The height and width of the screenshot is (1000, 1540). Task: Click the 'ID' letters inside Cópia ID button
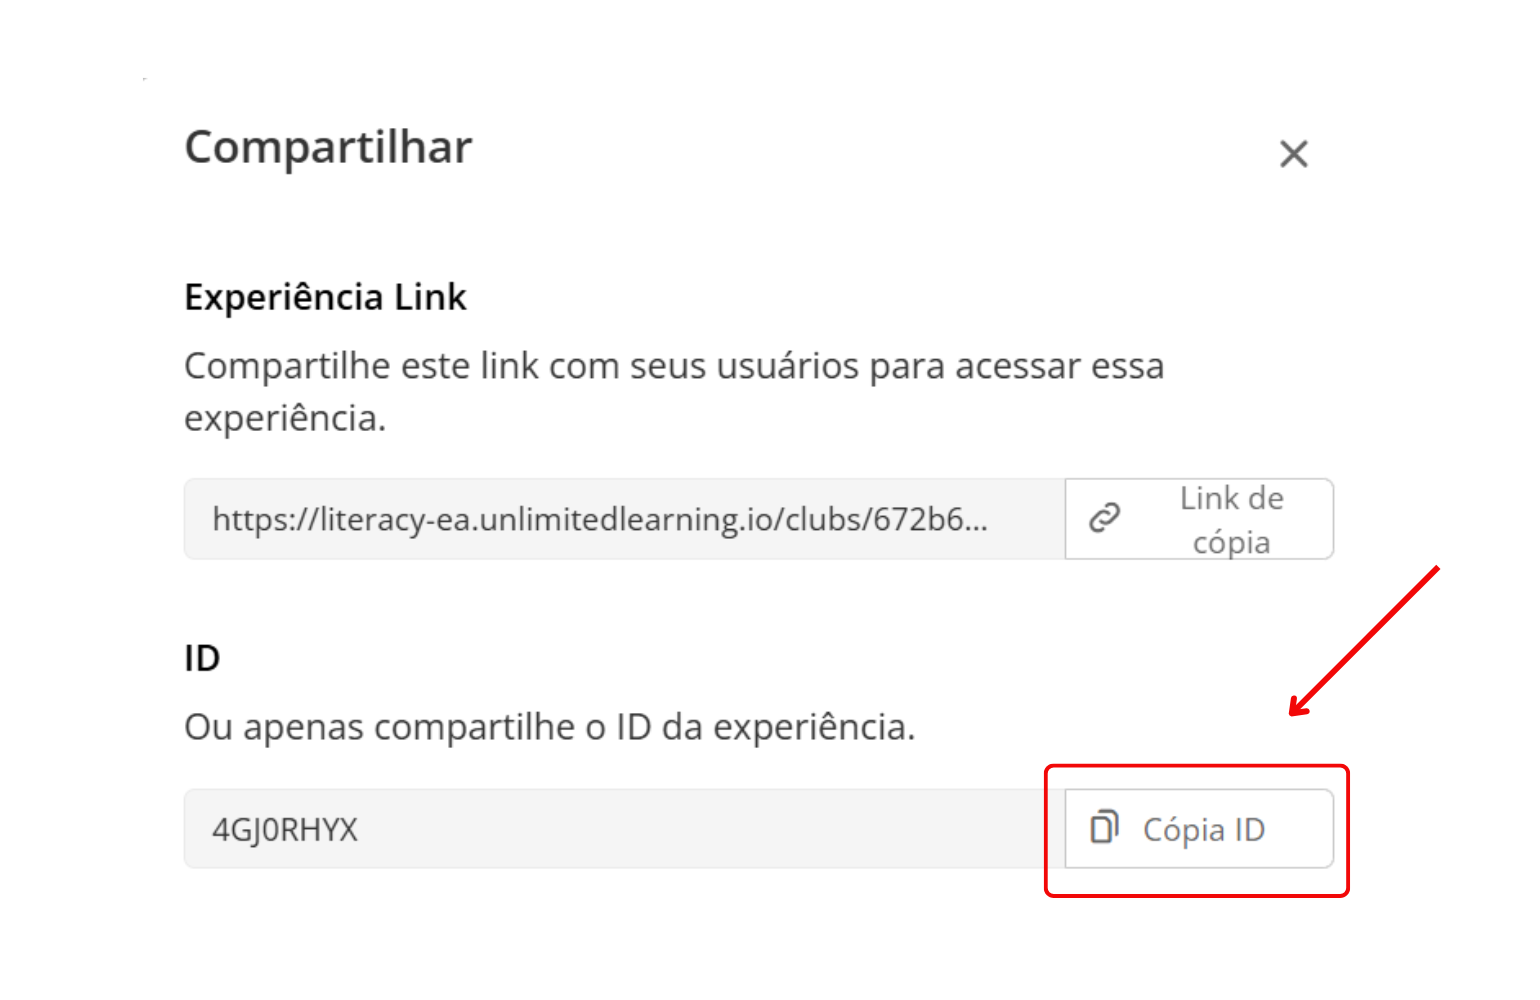1249,830
